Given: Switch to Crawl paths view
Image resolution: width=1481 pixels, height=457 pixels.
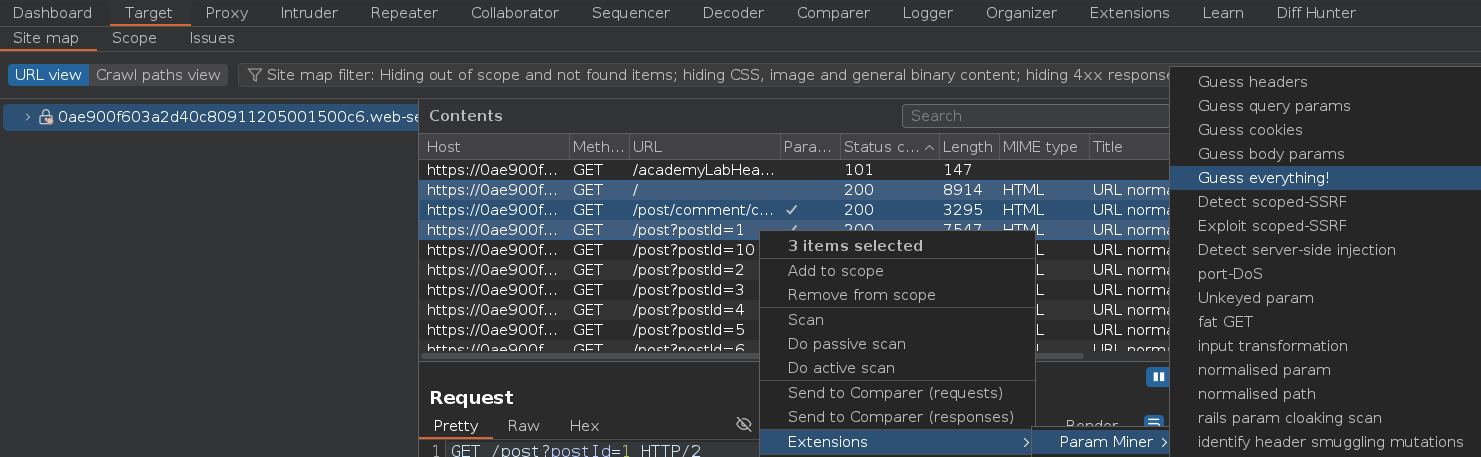Looking at the screenshot, I should click(158, 75).
